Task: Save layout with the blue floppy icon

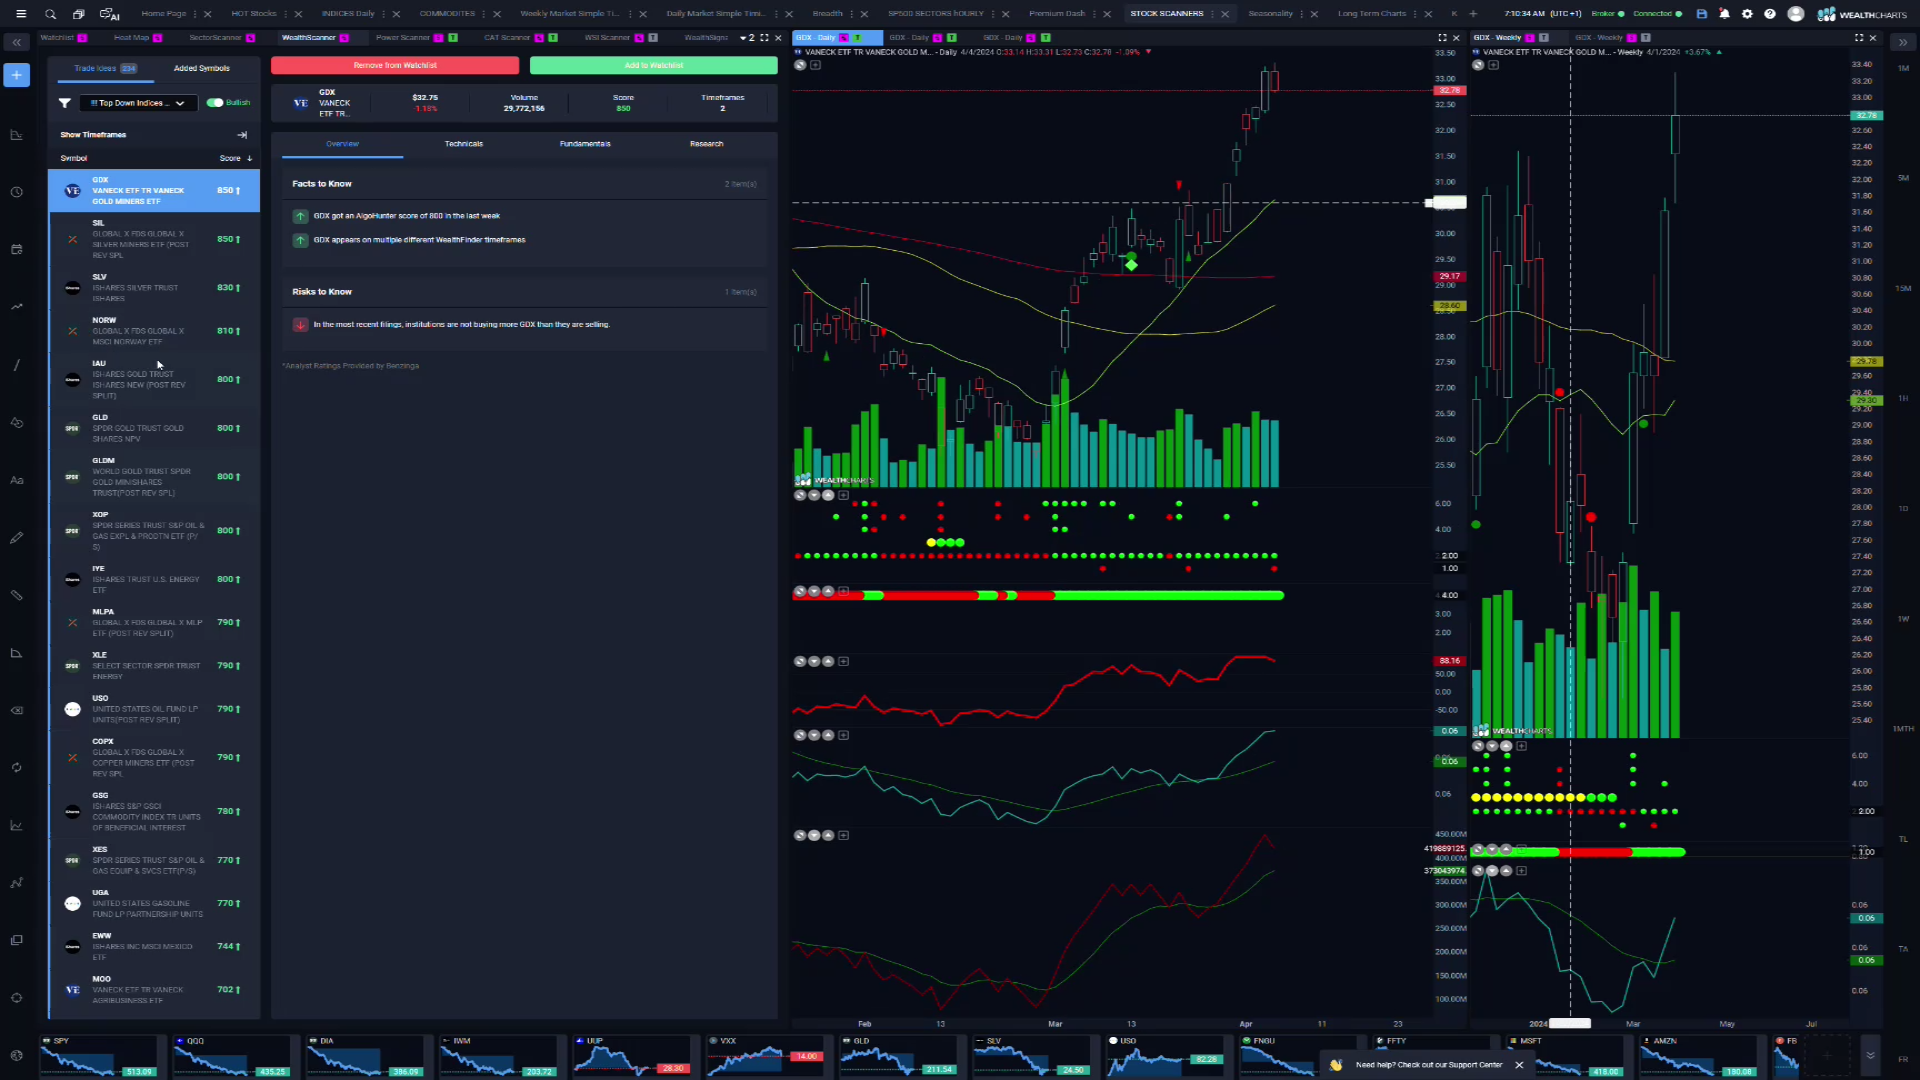Action: point(1702,14)
